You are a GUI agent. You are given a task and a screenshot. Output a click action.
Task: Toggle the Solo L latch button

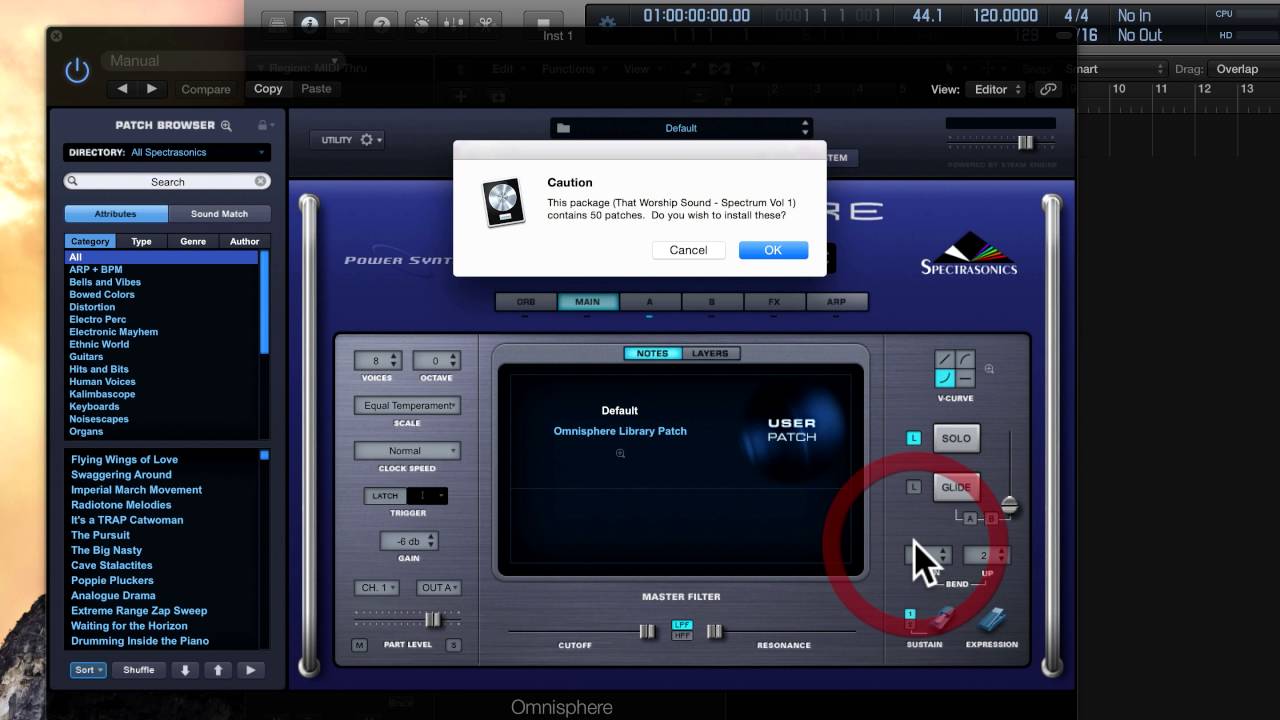point(913,438)
